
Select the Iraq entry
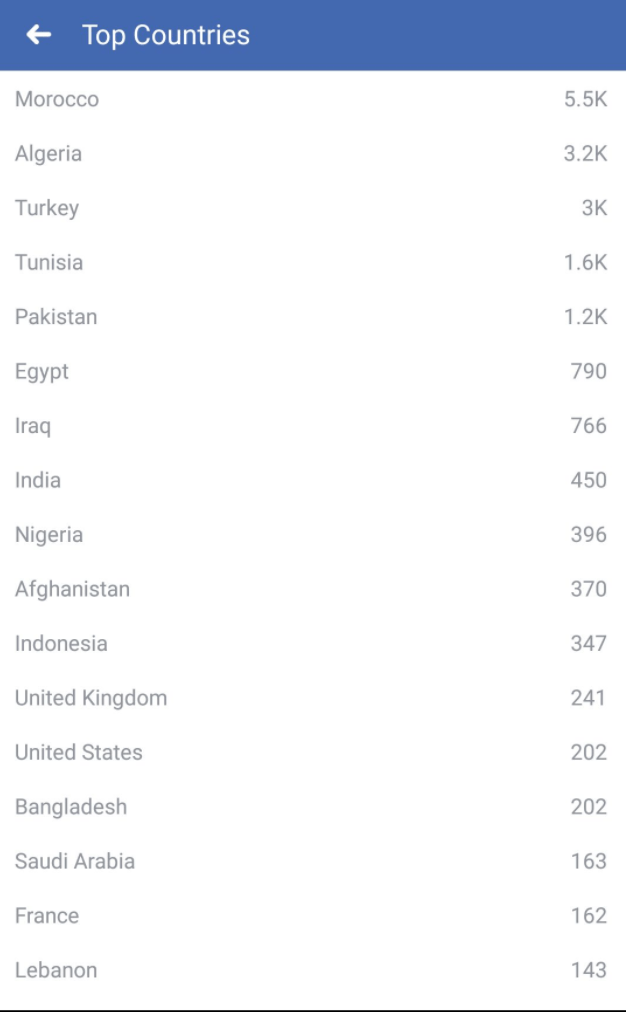pos(33,426)
